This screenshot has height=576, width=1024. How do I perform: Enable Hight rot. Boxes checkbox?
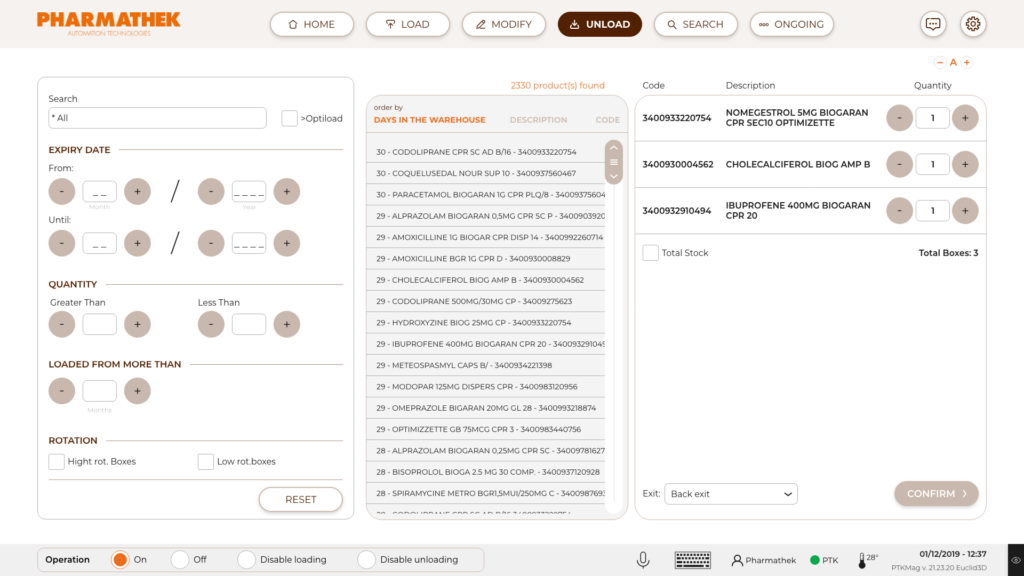click(56, 462)
